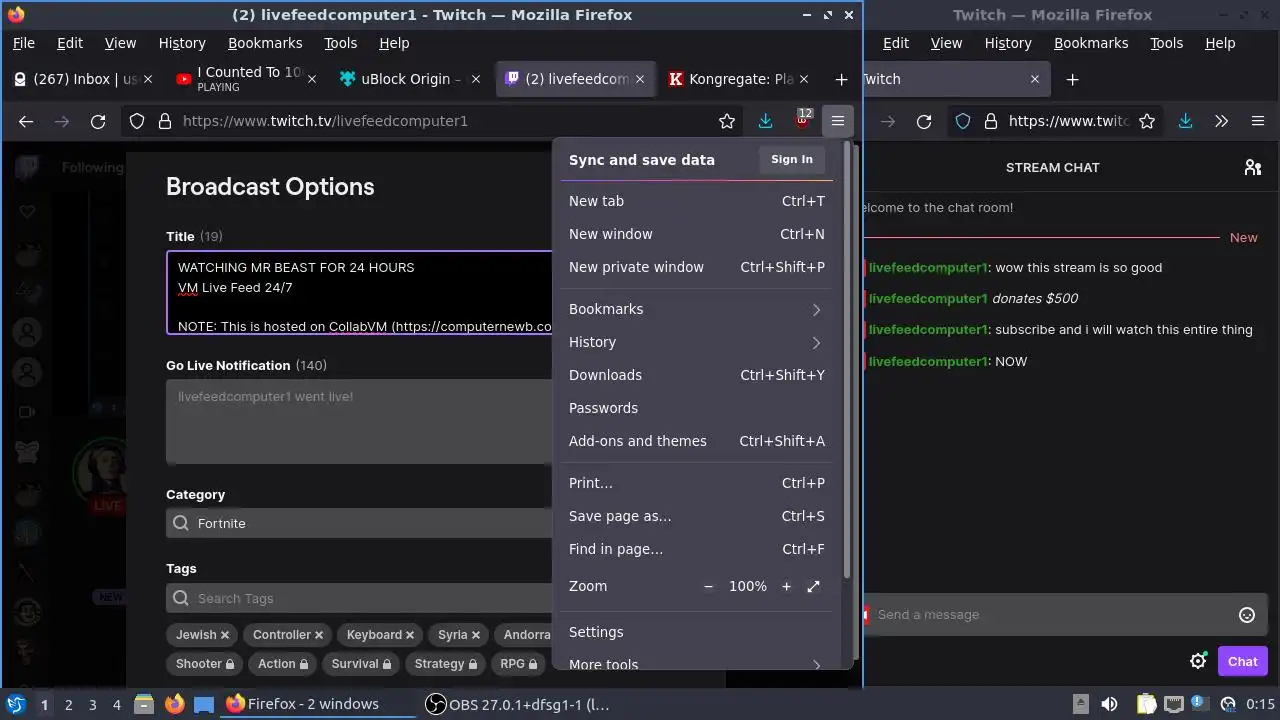Screen dimensions: 1280x720
Task: Open Downloads from the application menu
Action: pos(697,375)
